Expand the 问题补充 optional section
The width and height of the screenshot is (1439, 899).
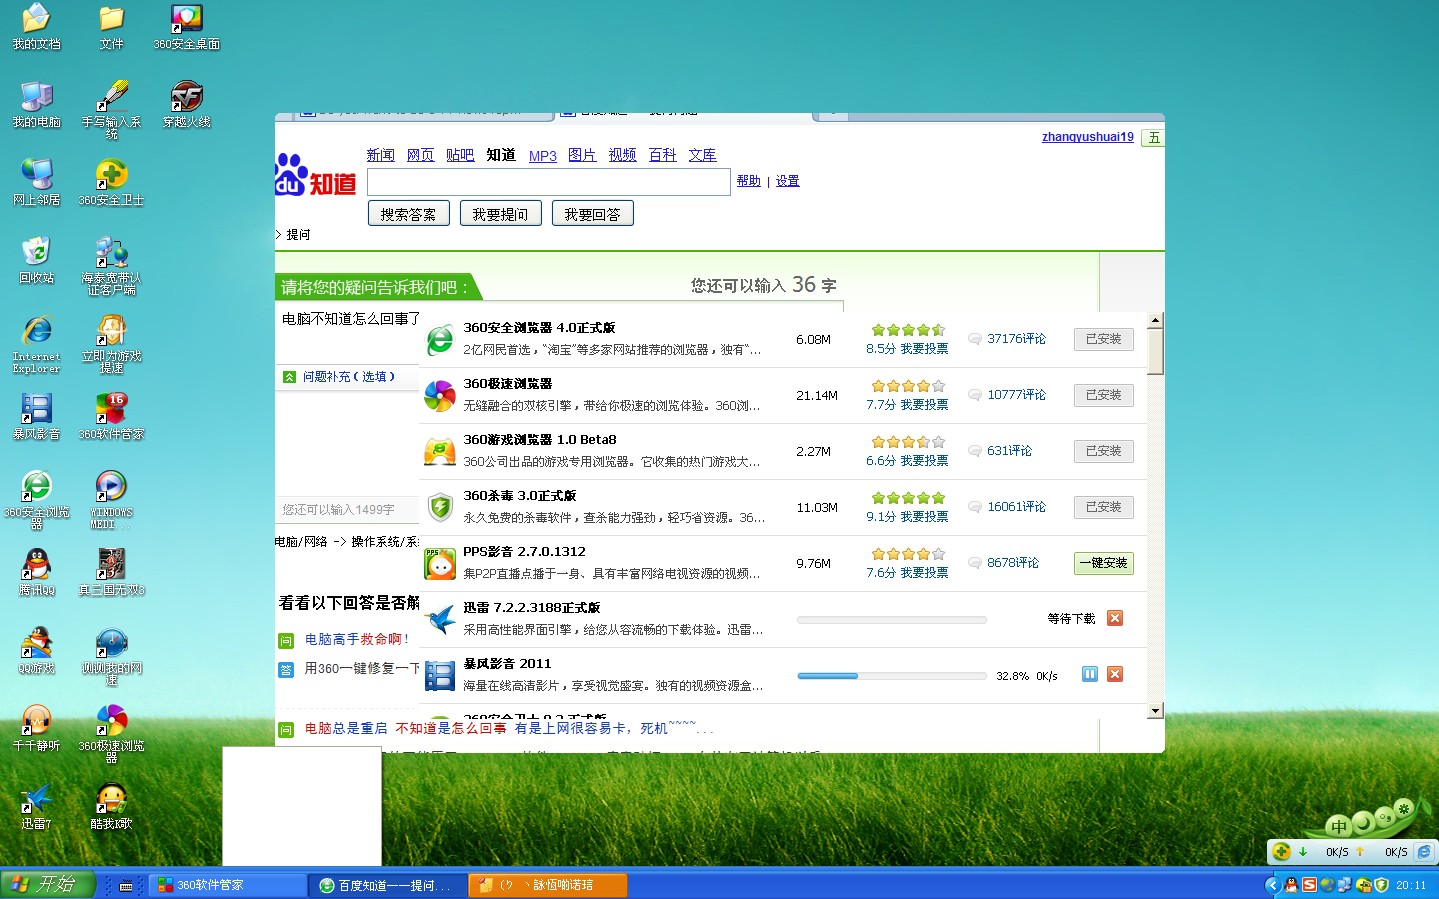click(340, 377)
